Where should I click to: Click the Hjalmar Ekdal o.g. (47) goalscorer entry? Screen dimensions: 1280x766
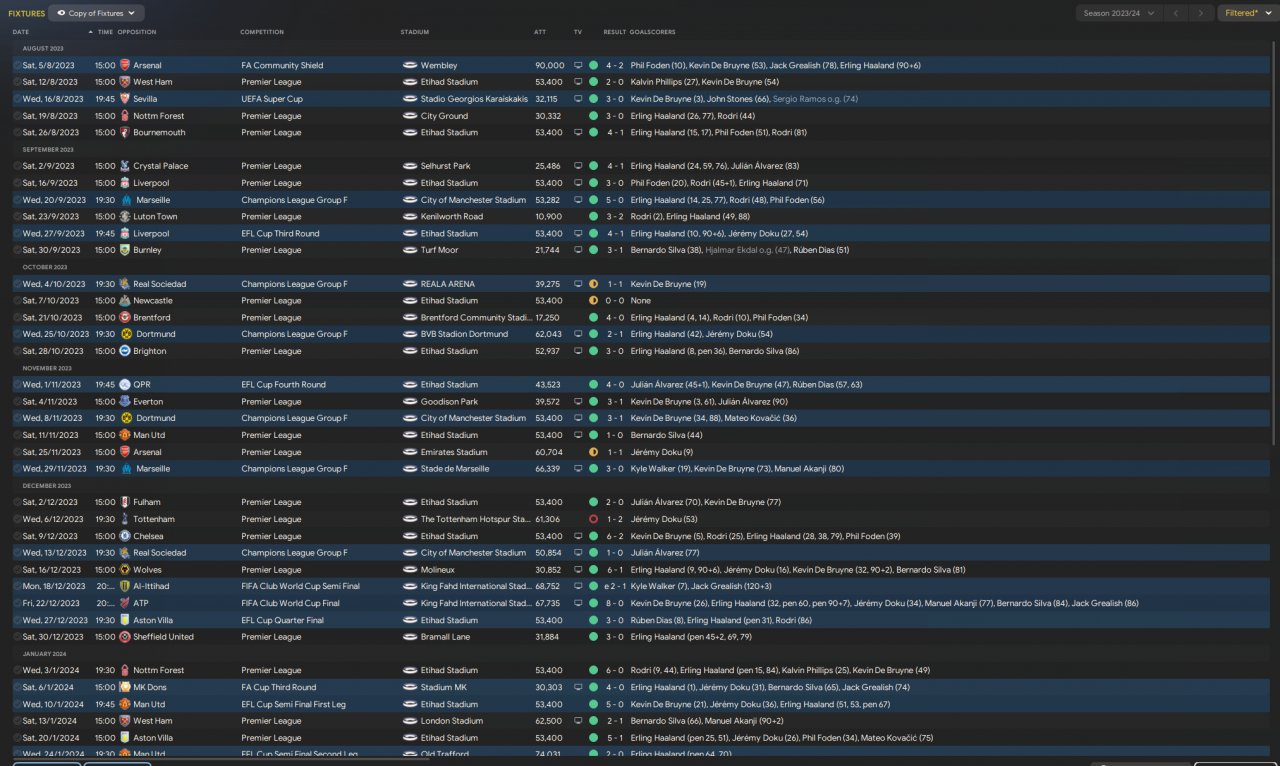(x=746, y=250)
